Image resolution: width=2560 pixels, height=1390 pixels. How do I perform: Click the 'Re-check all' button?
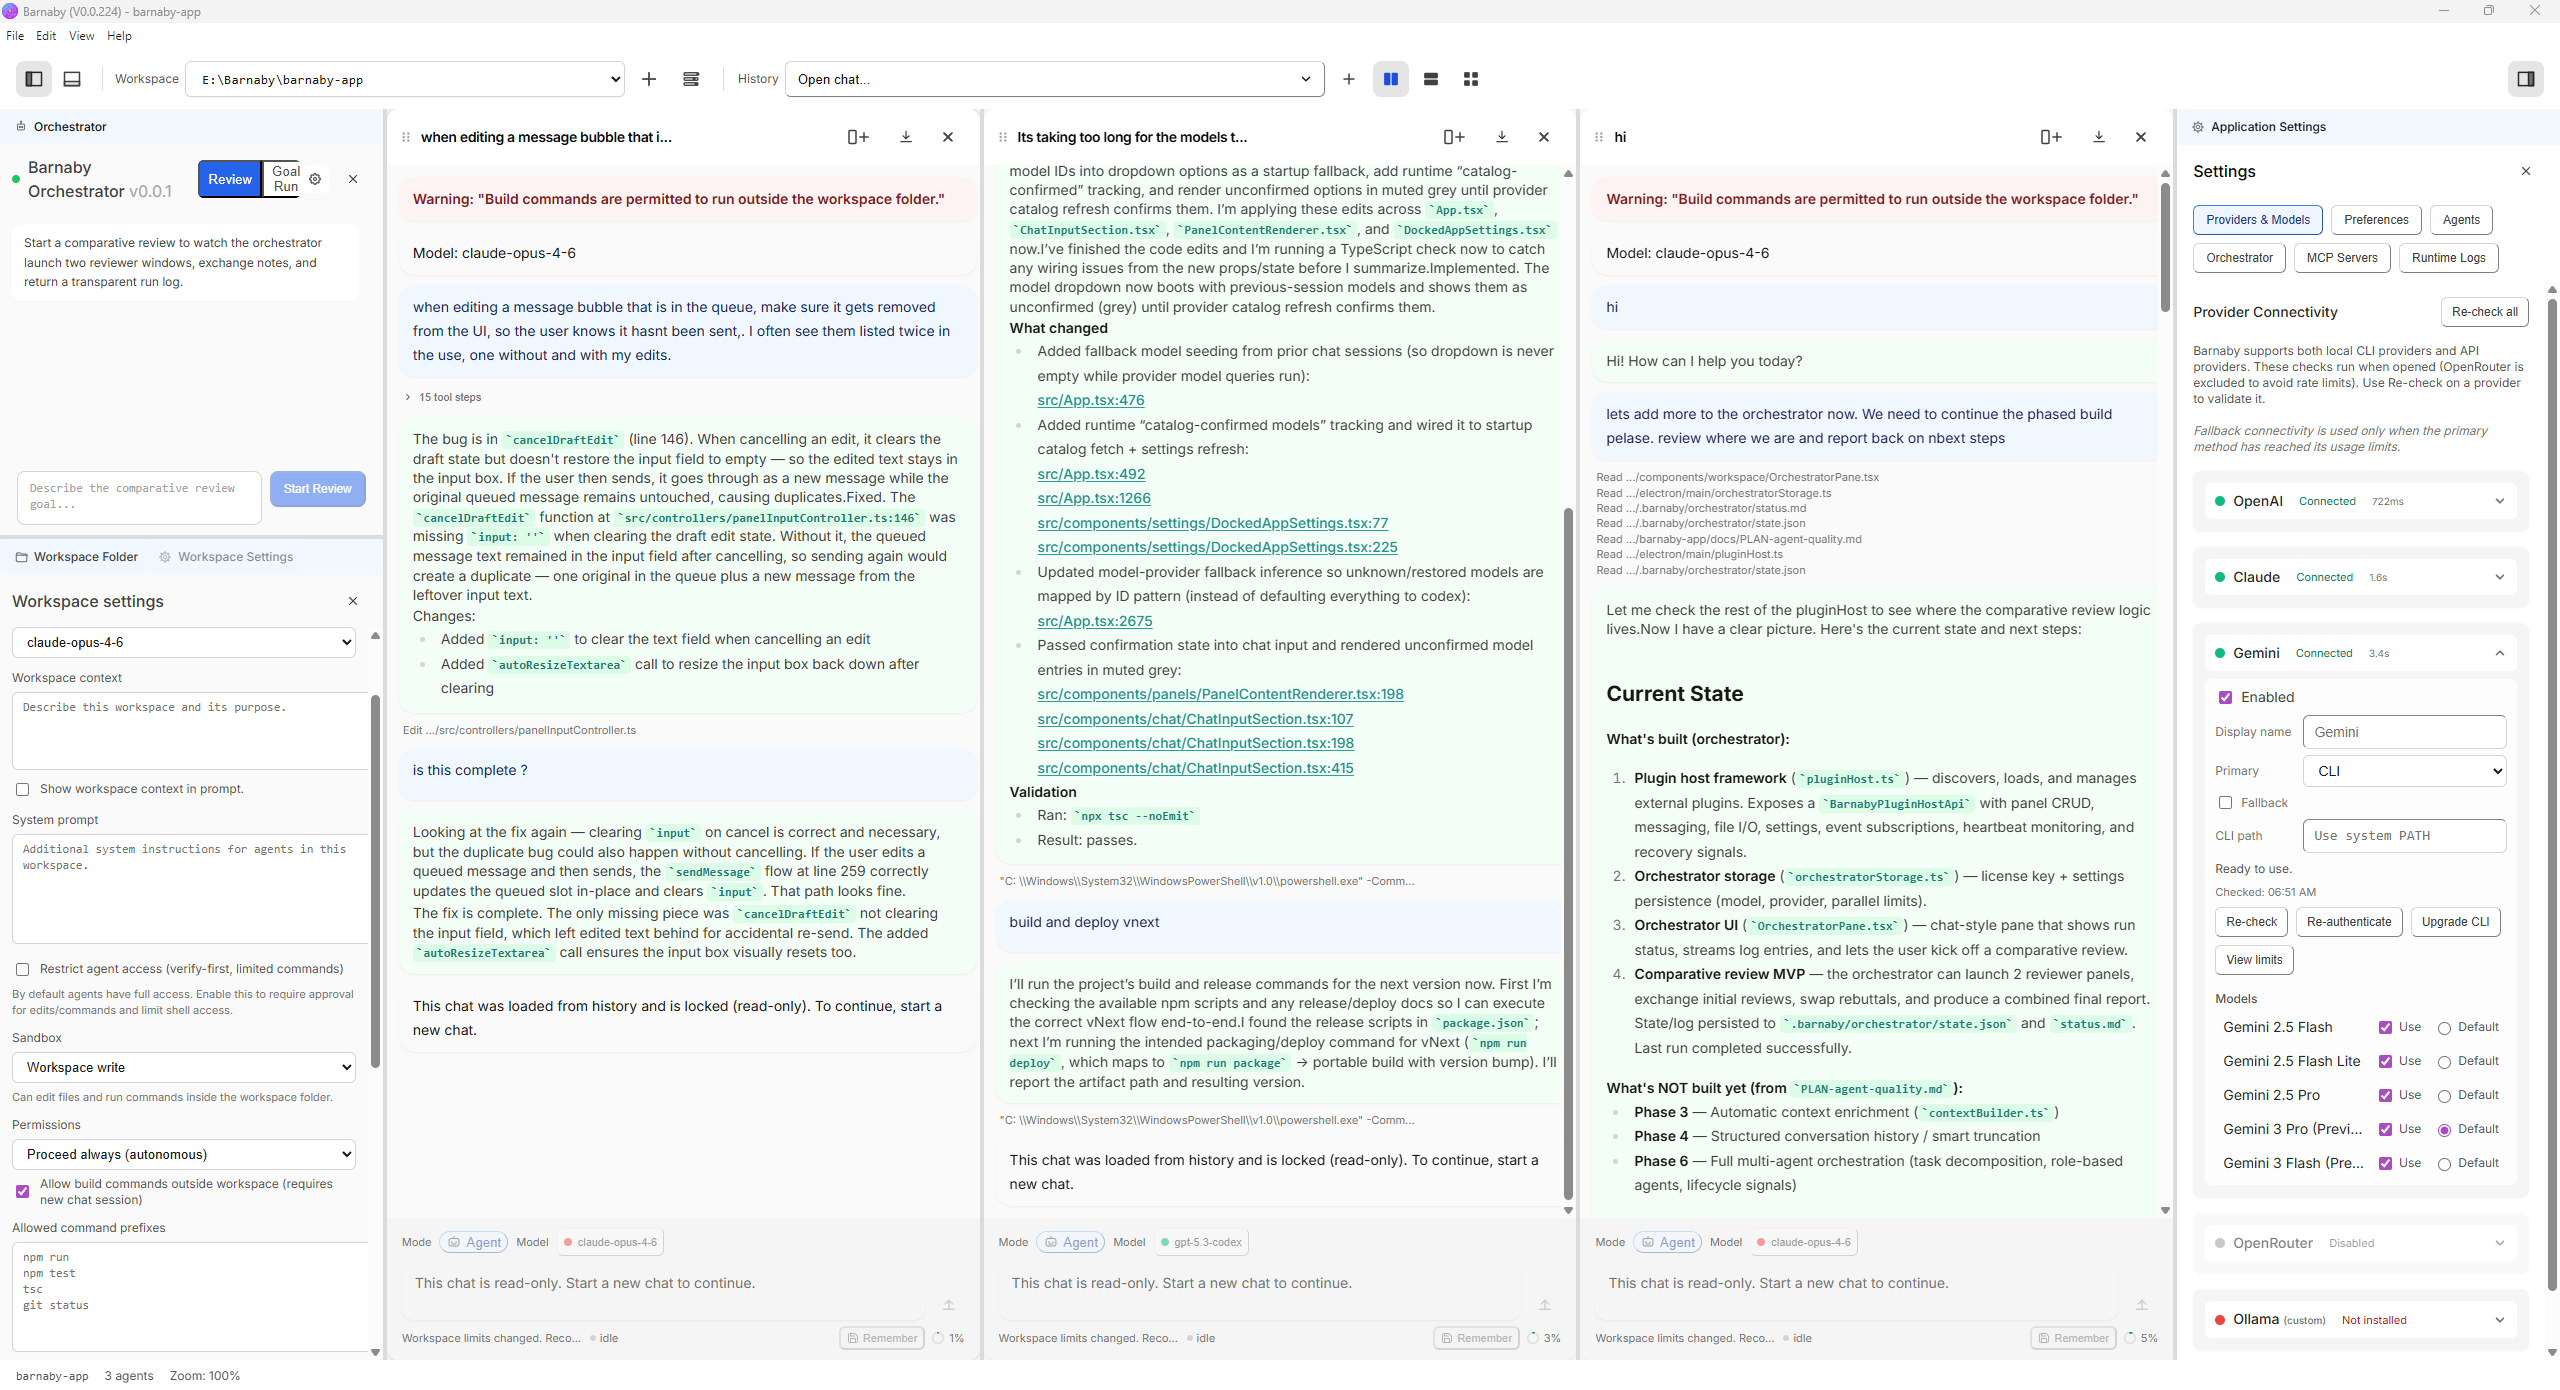point(2484,312)
